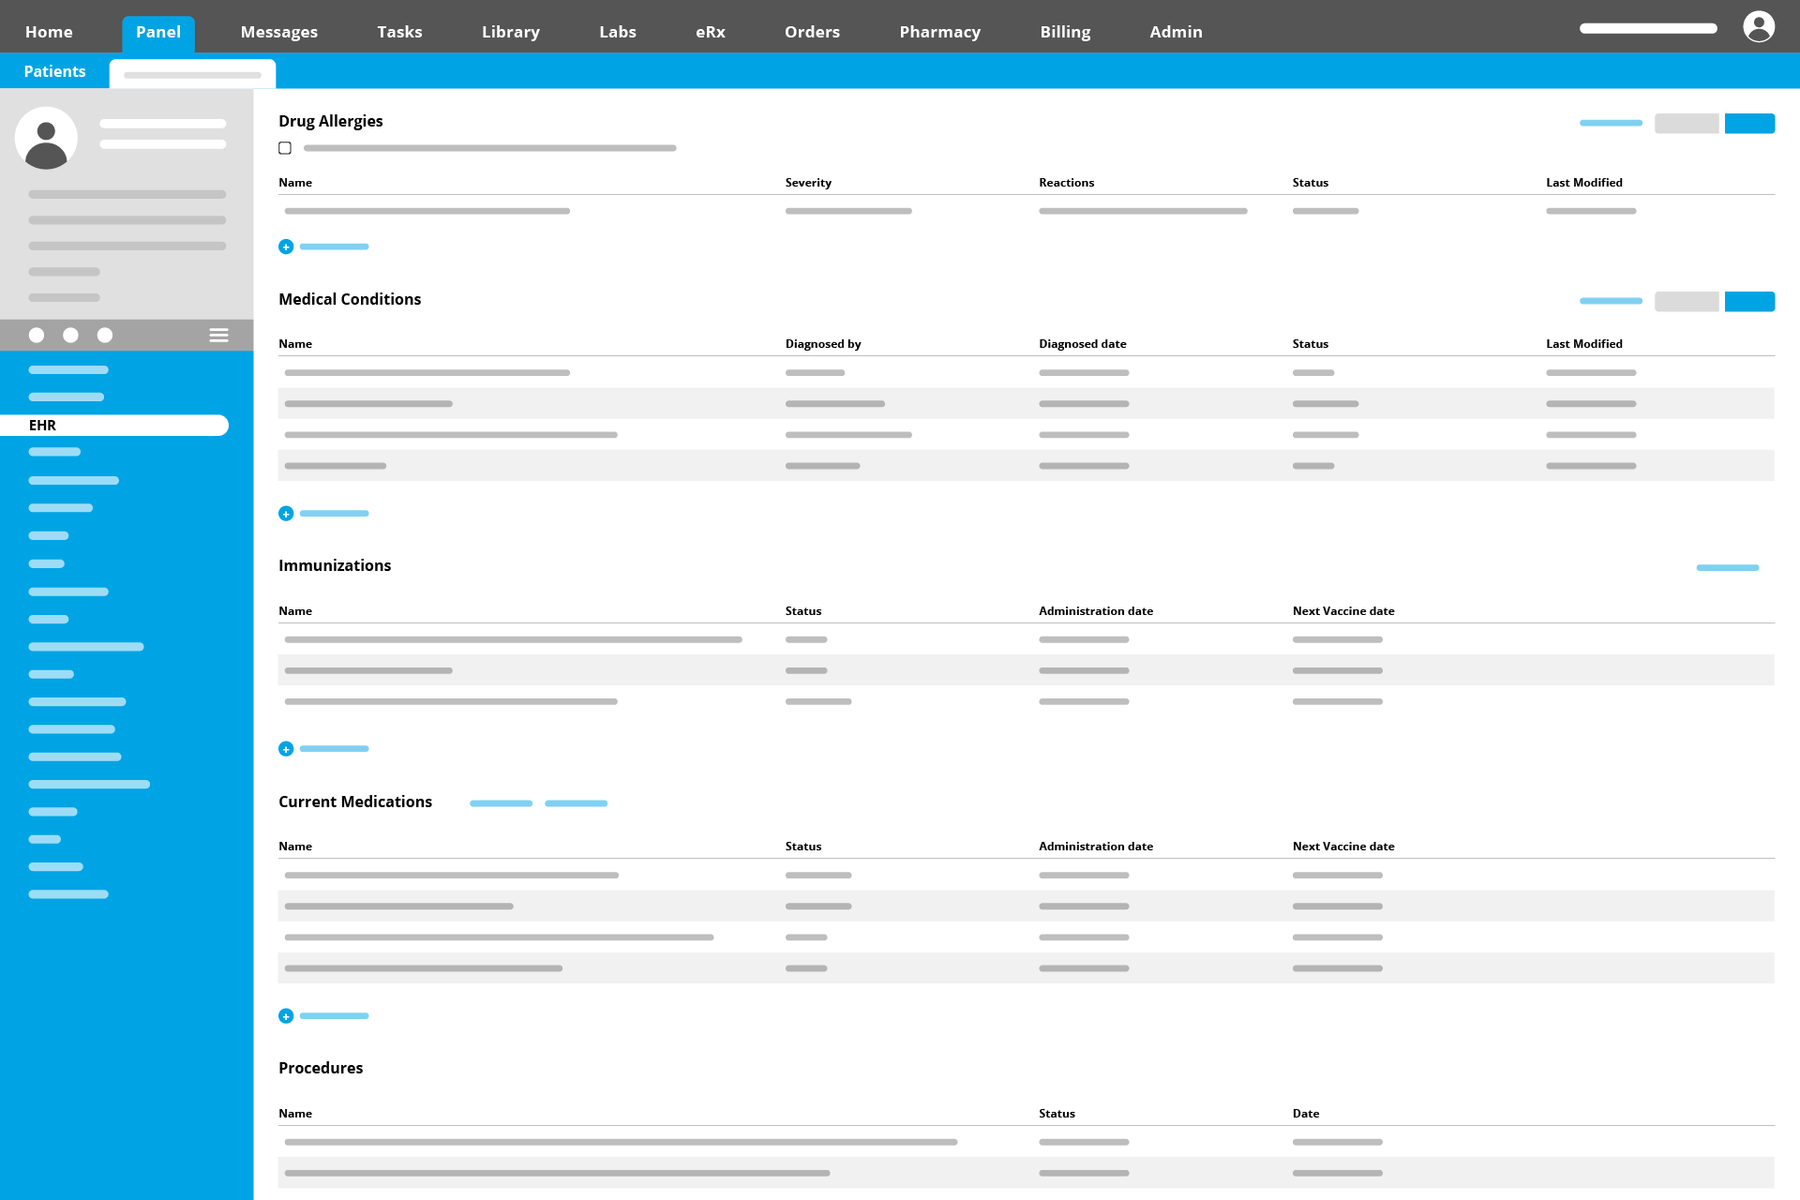
Task: Switch to the Pharmacy menu
Action: [x=939, y=32]
